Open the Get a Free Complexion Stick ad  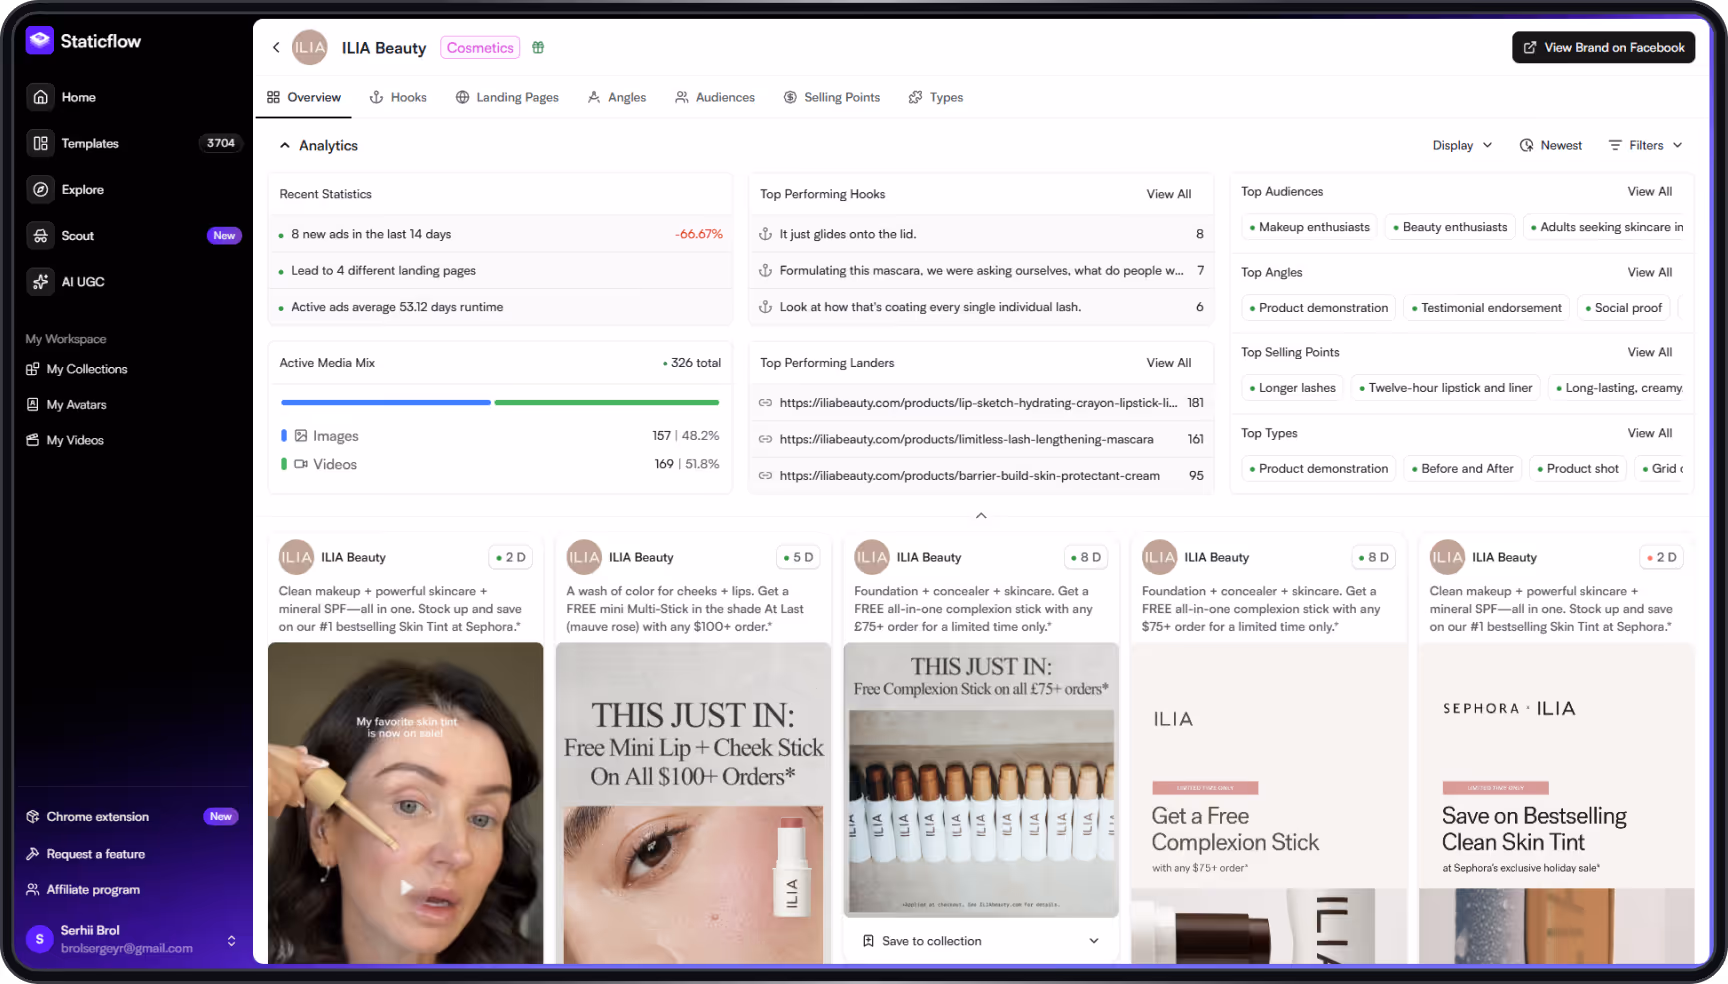1269,803
